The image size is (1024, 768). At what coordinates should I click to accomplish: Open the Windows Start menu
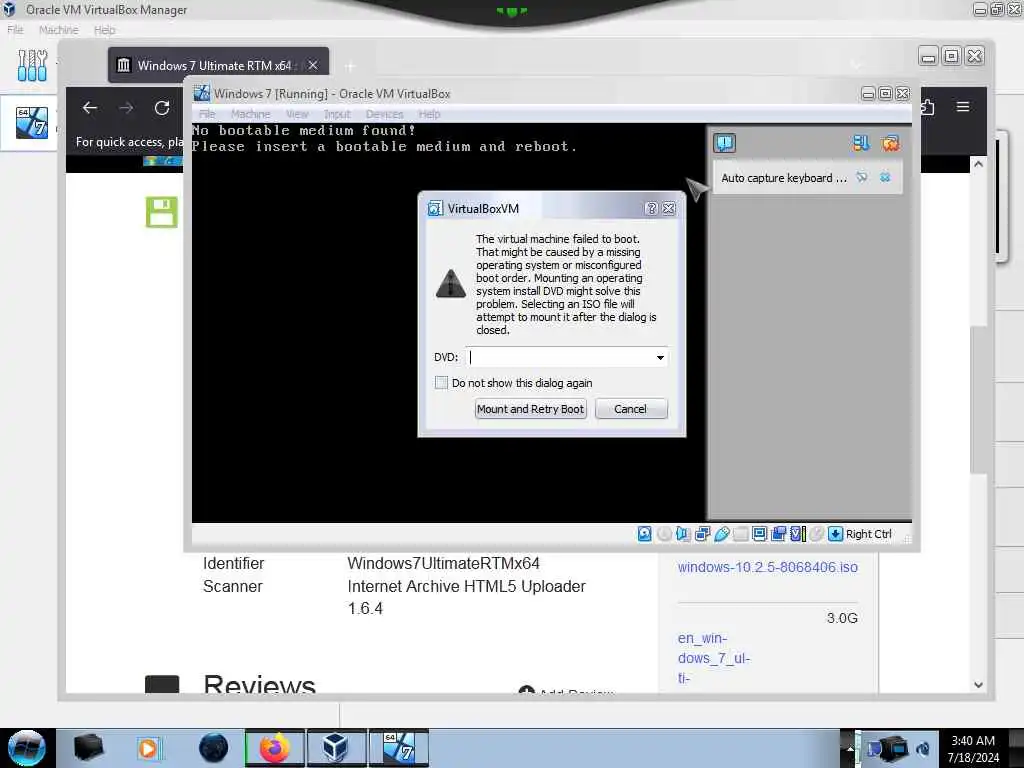tap(27, 748)
